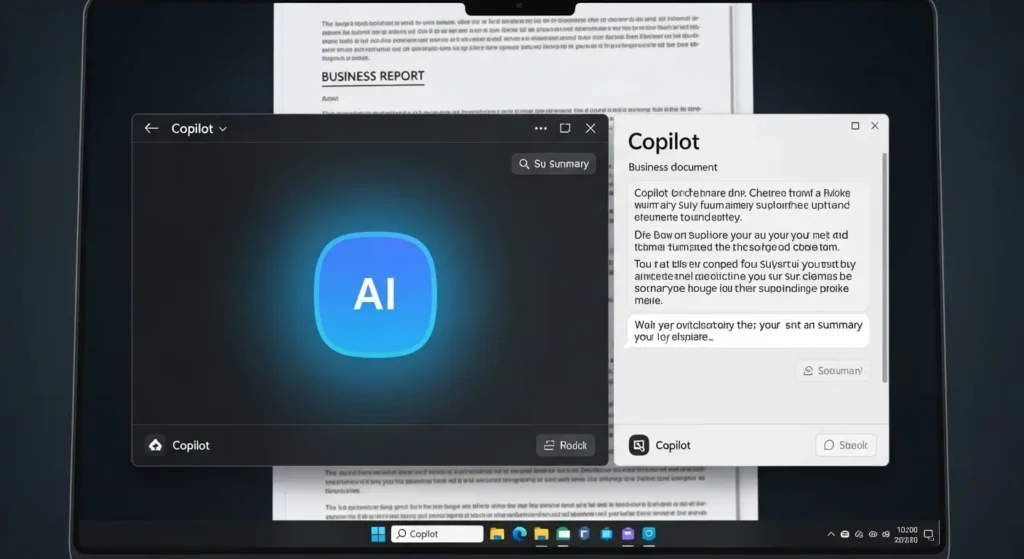Click the large Copilot heading in white panel
The image size is (1024, 559).
tap(664, 142)
